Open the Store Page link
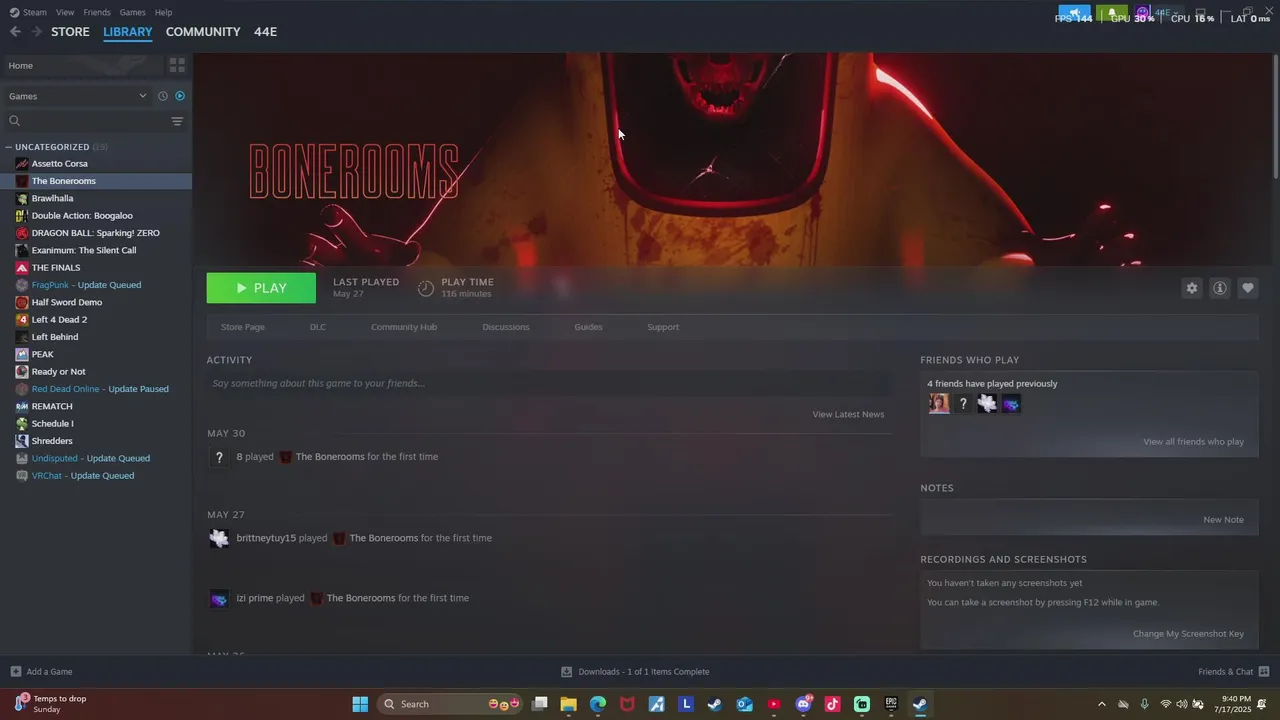 coord(243,327)
